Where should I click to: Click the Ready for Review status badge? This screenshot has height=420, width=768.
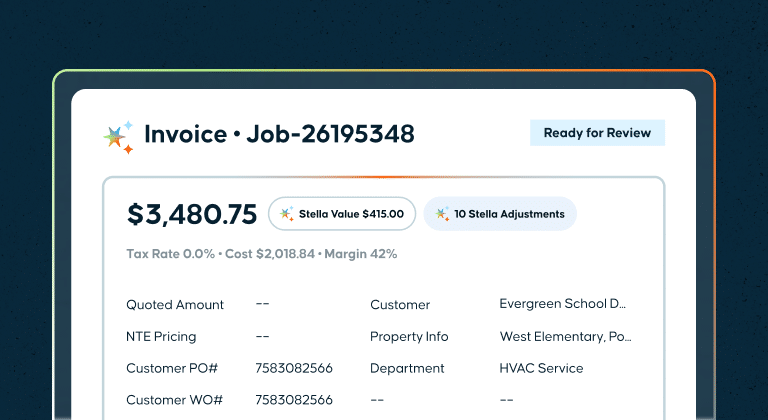coord(597,133)
